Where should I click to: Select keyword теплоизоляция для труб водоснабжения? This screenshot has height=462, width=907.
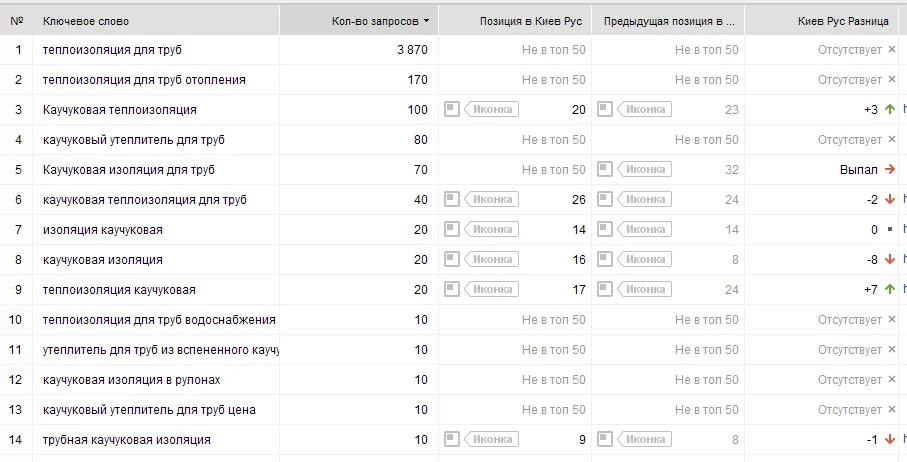point(159,320)
